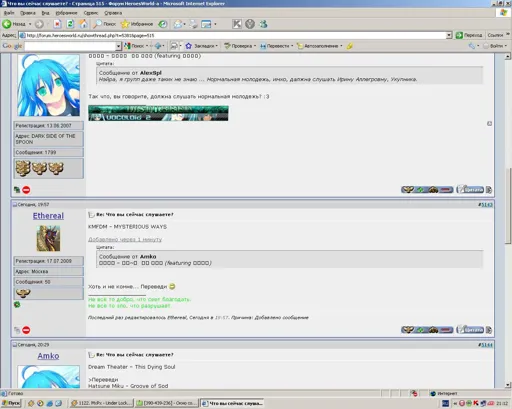The height and width of the screenshot is (409, 512).
Task: Open Ethereal's user profile link
Action: point(48,216)
